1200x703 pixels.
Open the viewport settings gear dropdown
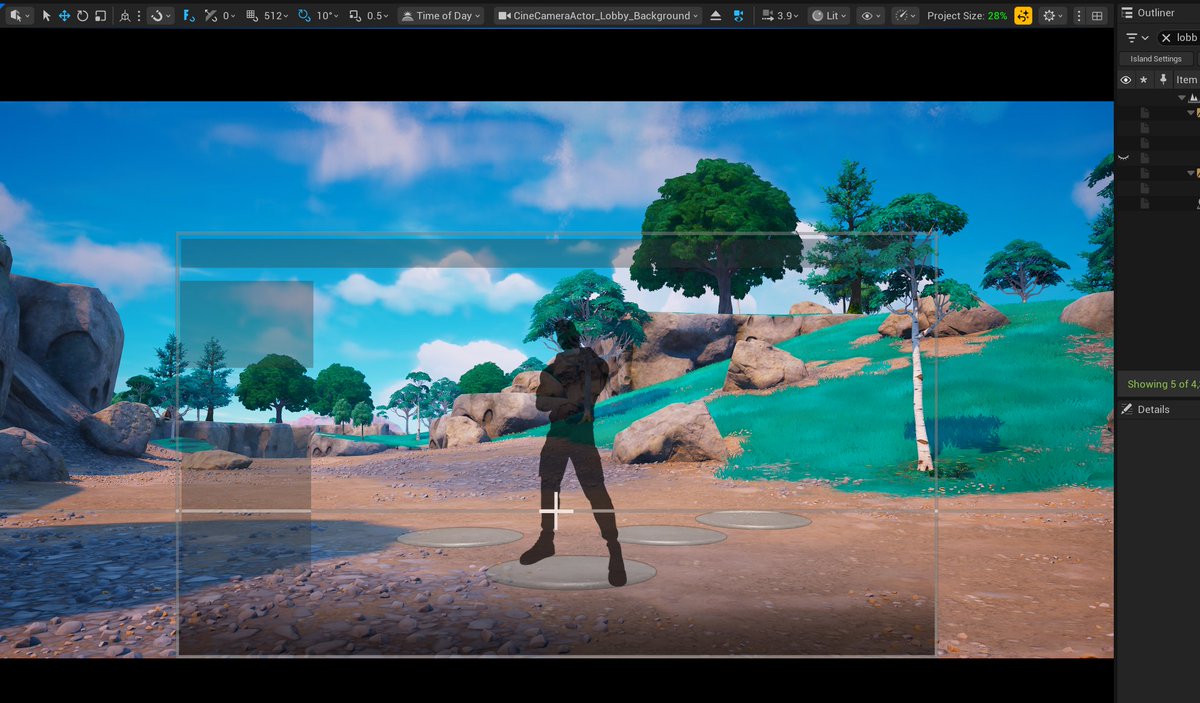click(1053, 16)
